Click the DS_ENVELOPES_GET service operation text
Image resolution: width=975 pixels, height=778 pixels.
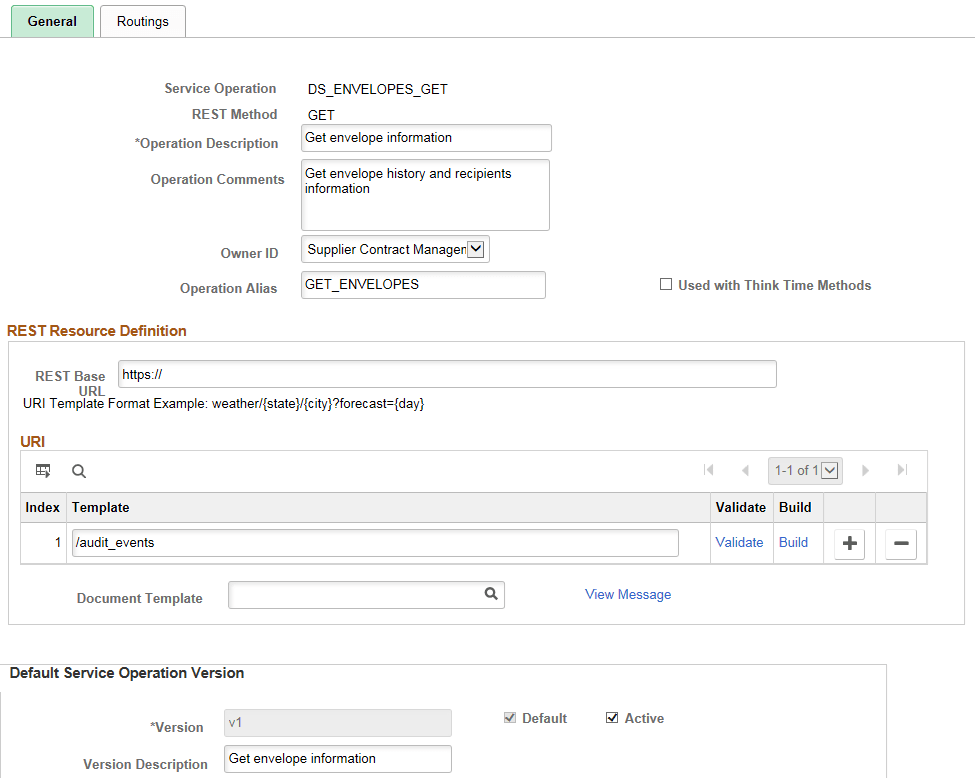(377, 90)
